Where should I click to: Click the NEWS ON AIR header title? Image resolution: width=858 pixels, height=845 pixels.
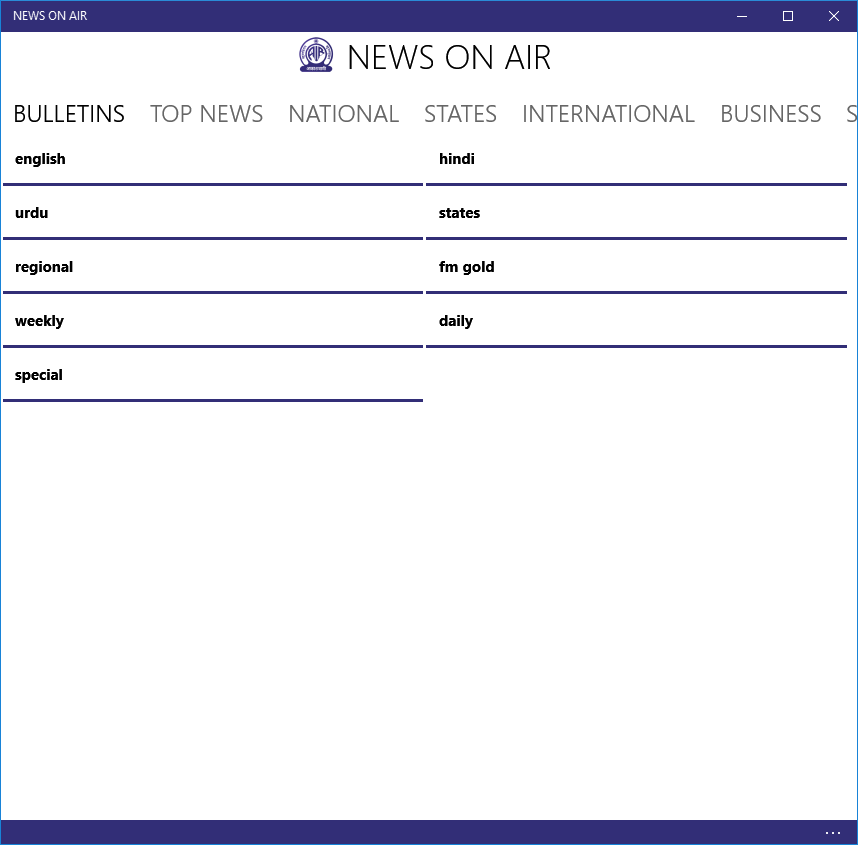[449, 57]
